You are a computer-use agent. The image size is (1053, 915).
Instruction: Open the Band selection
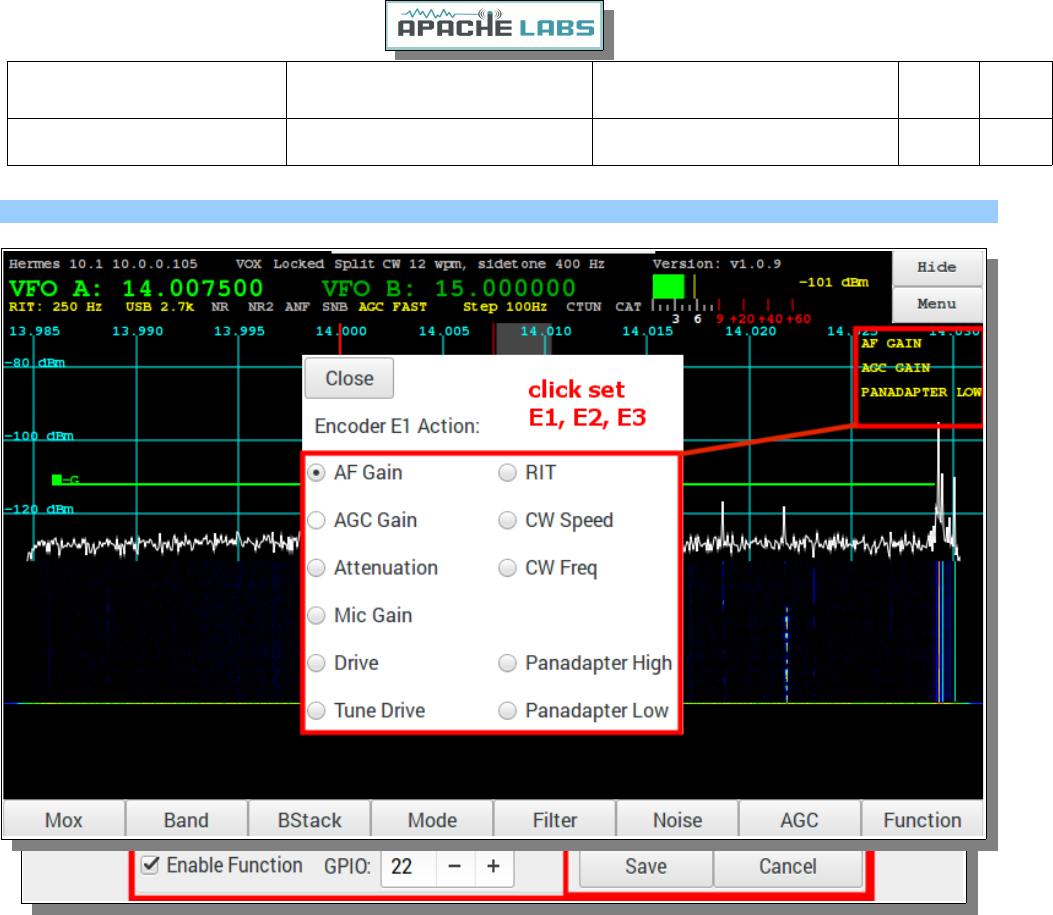187,820
